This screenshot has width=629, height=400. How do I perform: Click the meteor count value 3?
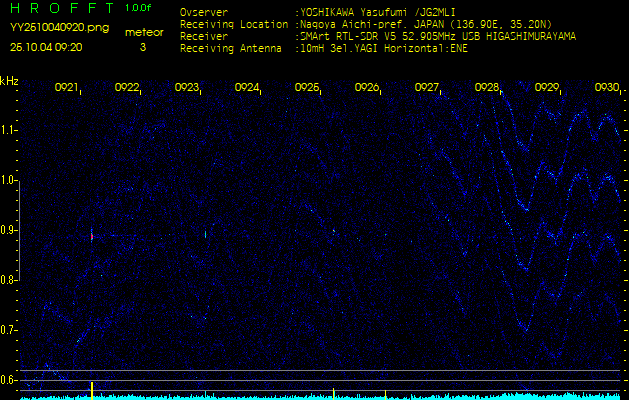pos(142,47)
